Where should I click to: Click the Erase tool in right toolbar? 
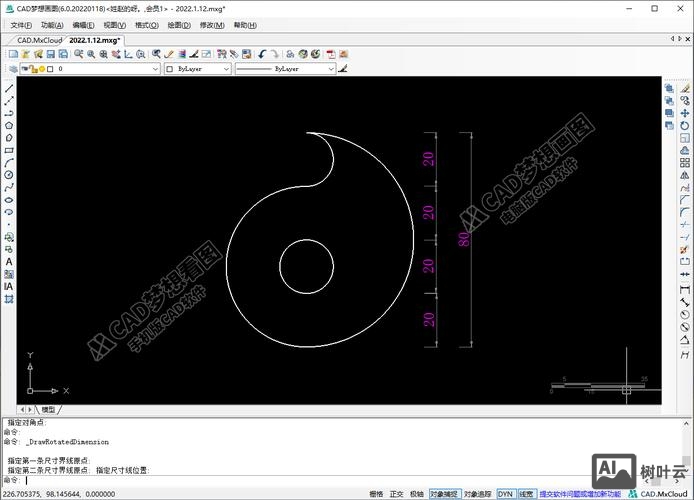685,89
